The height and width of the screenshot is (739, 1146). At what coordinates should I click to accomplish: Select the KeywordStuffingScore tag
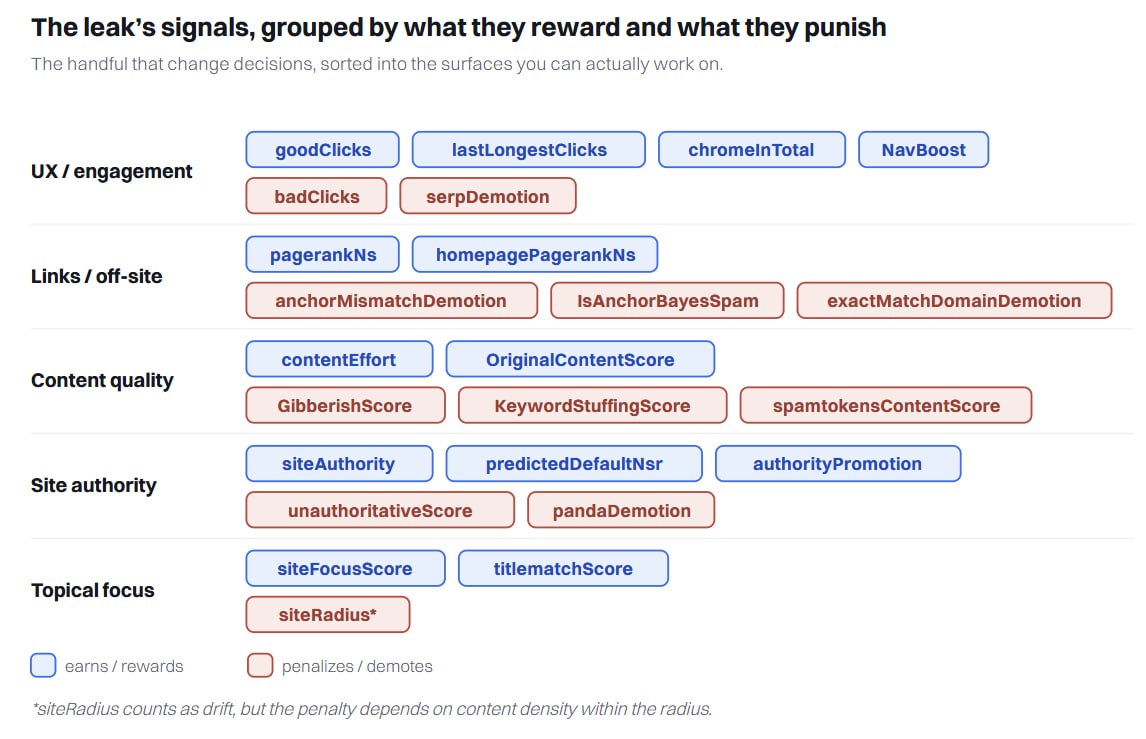[x=593, y=405]
